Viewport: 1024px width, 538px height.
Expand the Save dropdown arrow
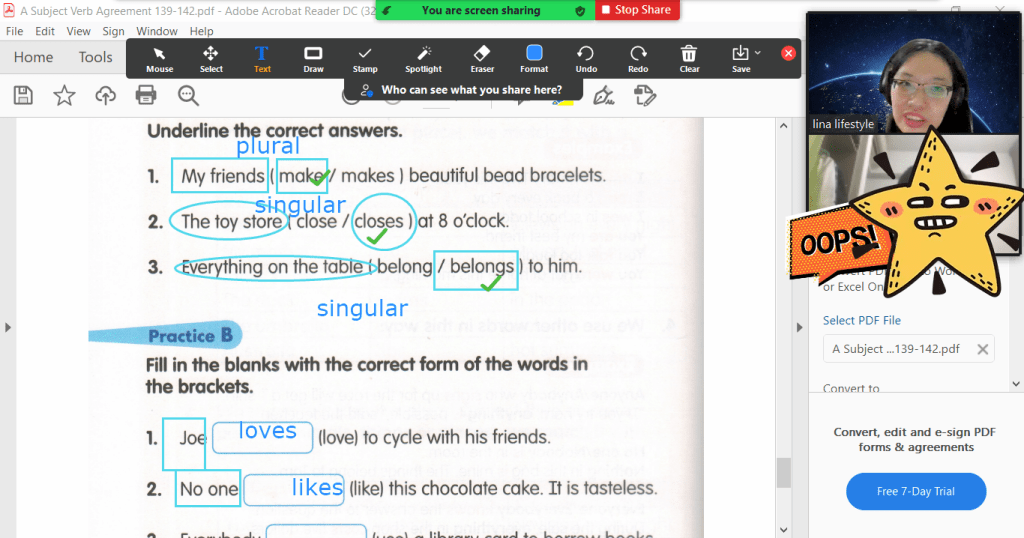pyautogui.click(x=758, y=53)
